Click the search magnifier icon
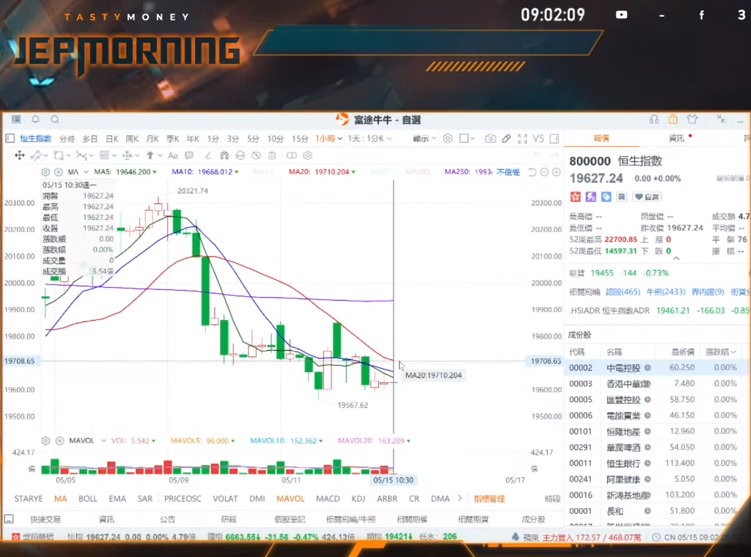The height and width of the screenshot is (557, 751). pos(55,119)
